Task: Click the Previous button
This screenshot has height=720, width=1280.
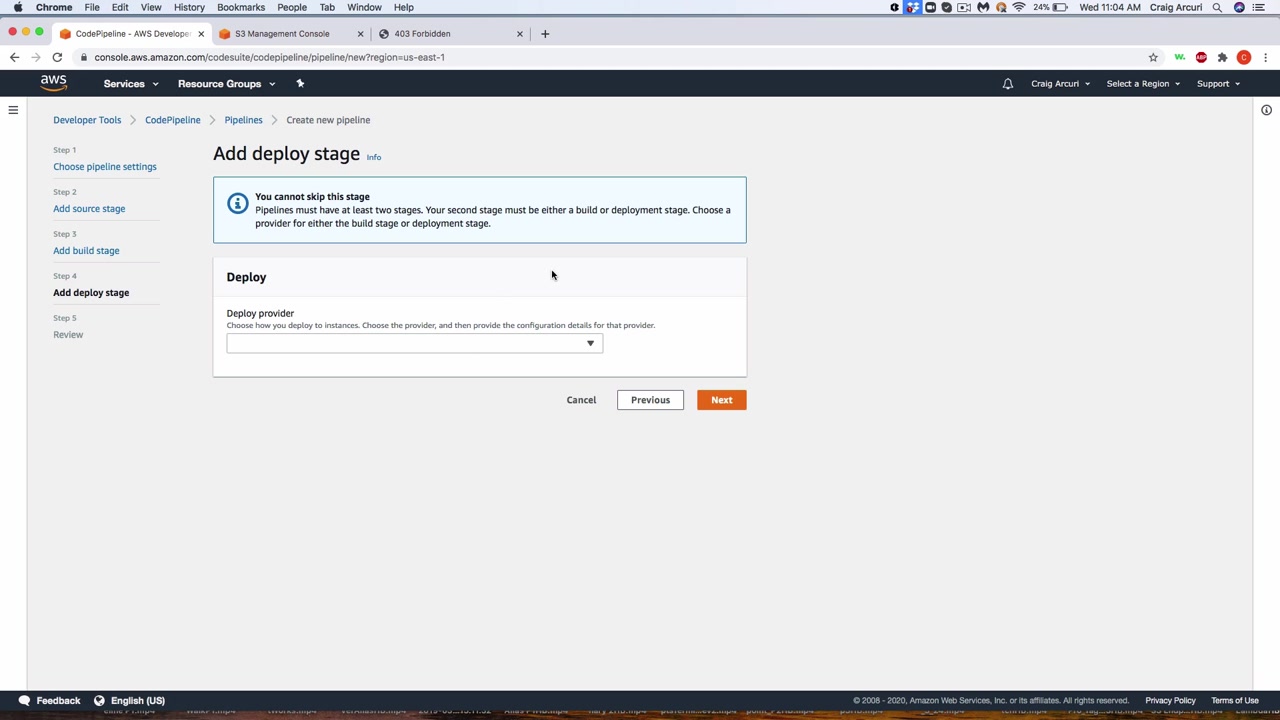Action: [x=650, y=400]
